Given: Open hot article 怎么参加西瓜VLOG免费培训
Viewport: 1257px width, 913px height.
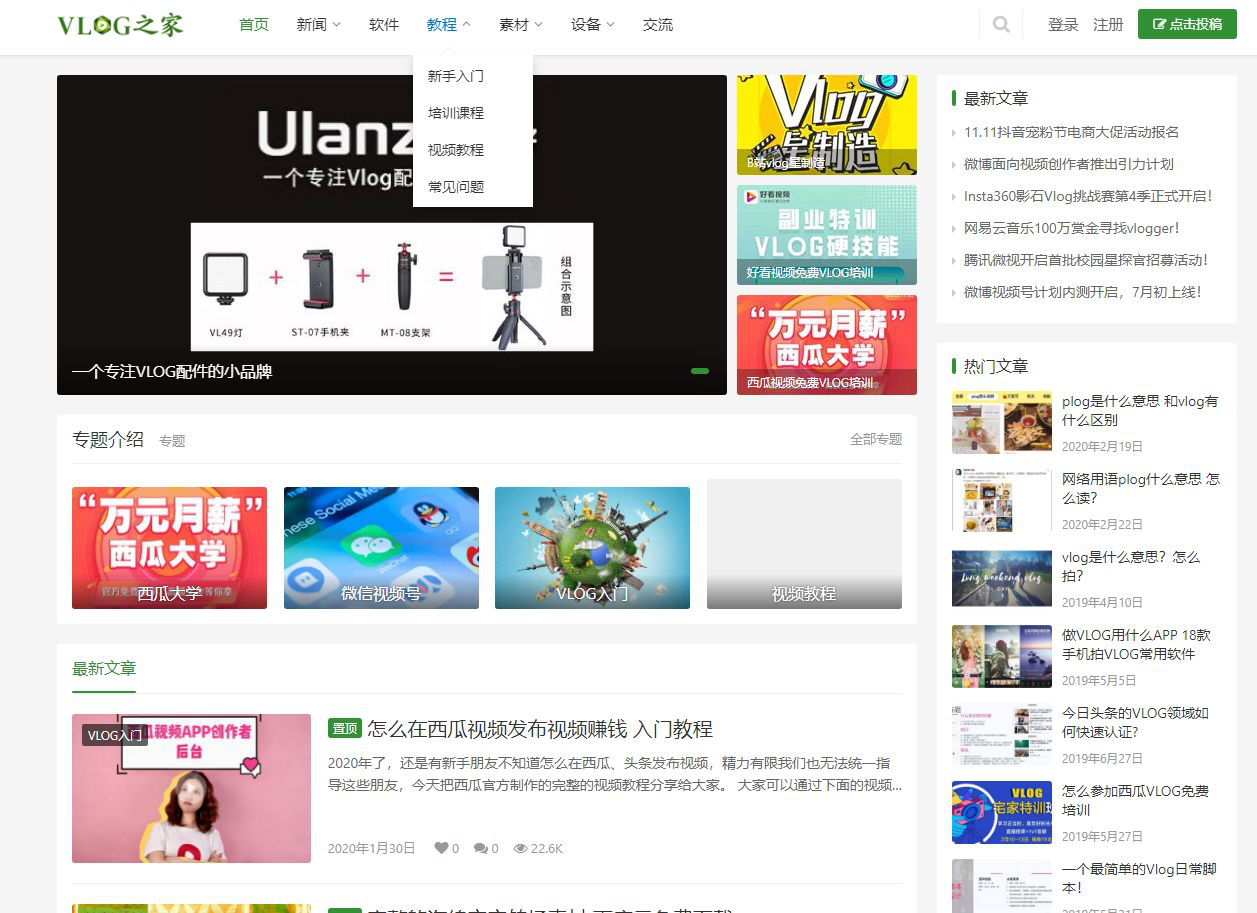Looking at the screenshot, I should [x=1135, y=800].
